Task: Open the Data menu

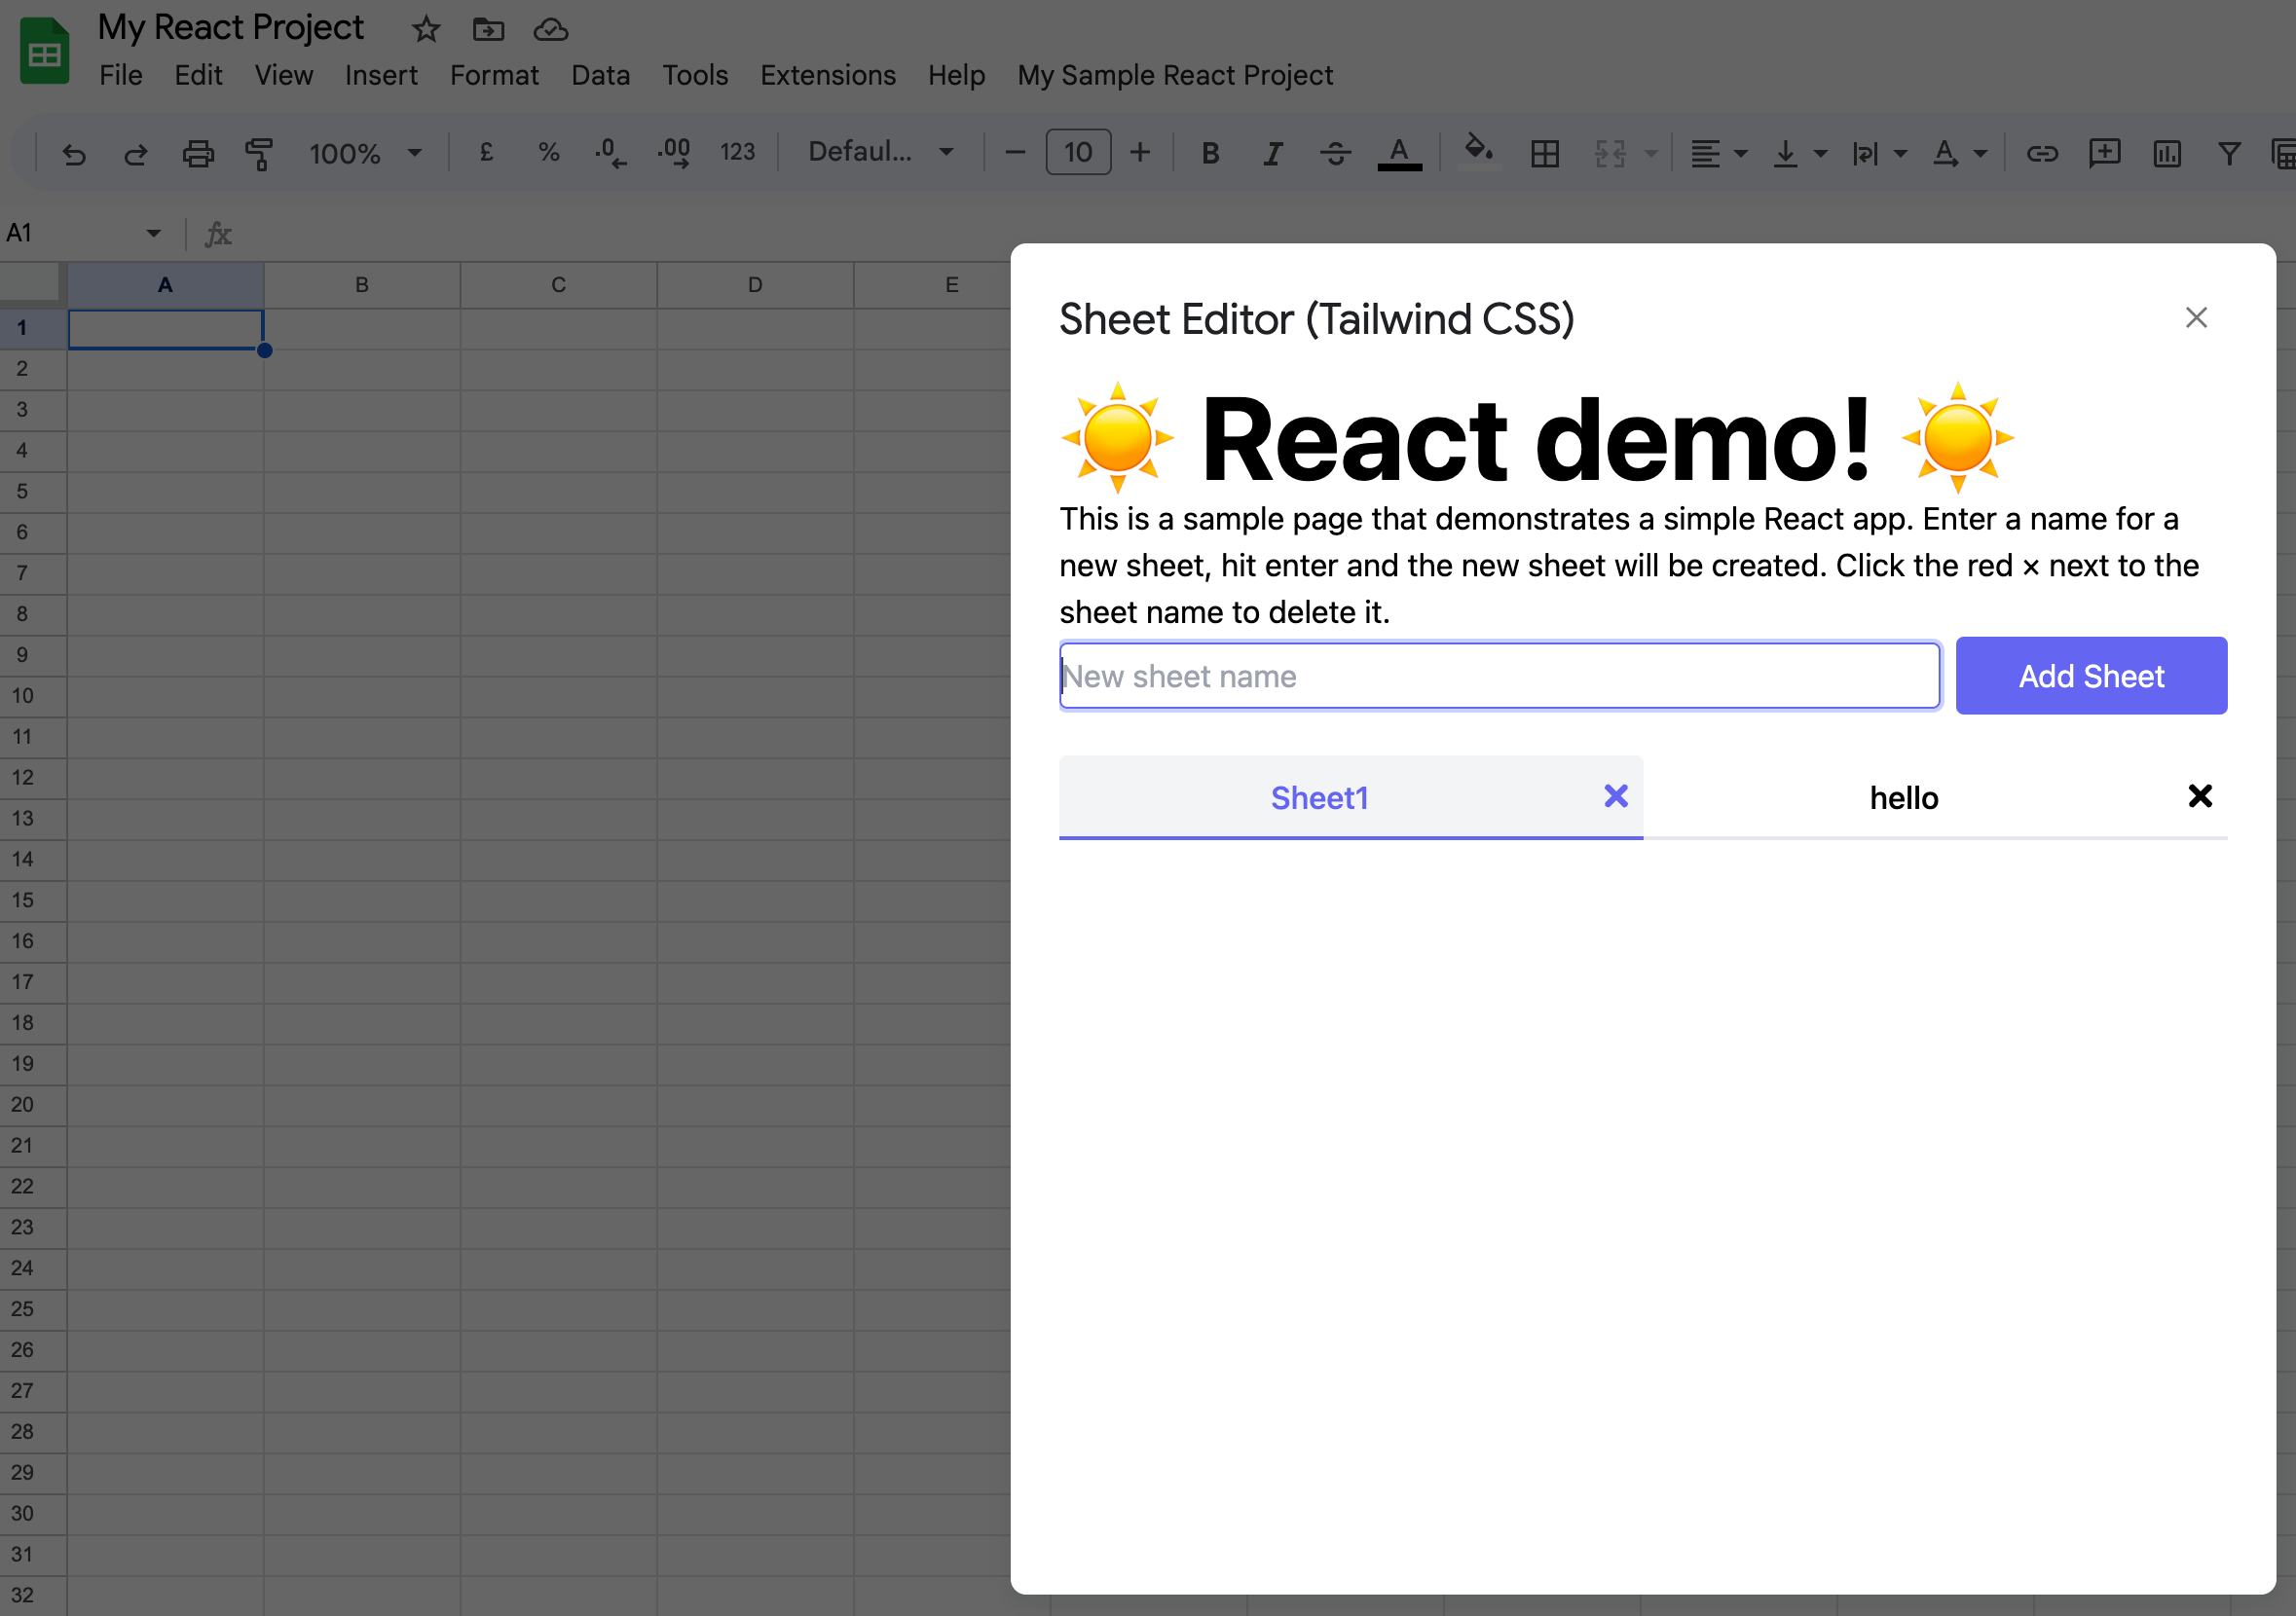Action: coord(601,75)
